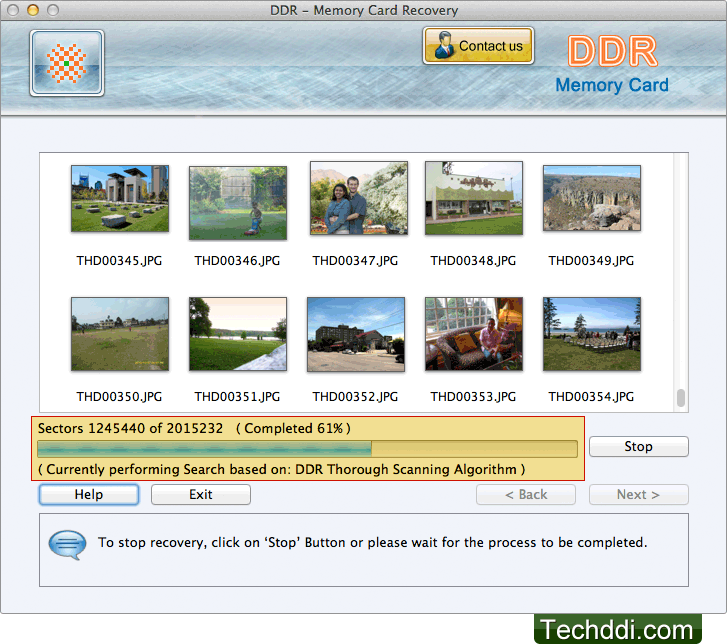This screenshot has height=644, width=727.
Task: Stop the recovery scan
Action: 638,446
